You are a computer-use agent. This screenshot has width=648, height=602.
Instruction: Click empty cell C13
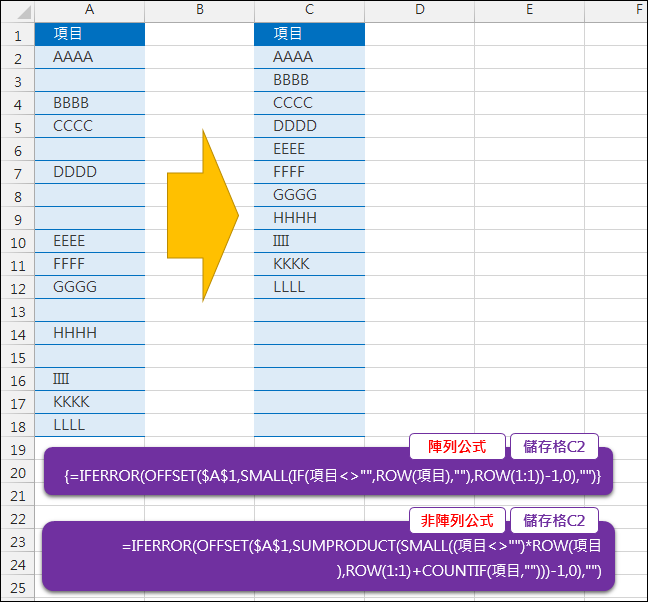pyautogui.click(x=310, y=310)
